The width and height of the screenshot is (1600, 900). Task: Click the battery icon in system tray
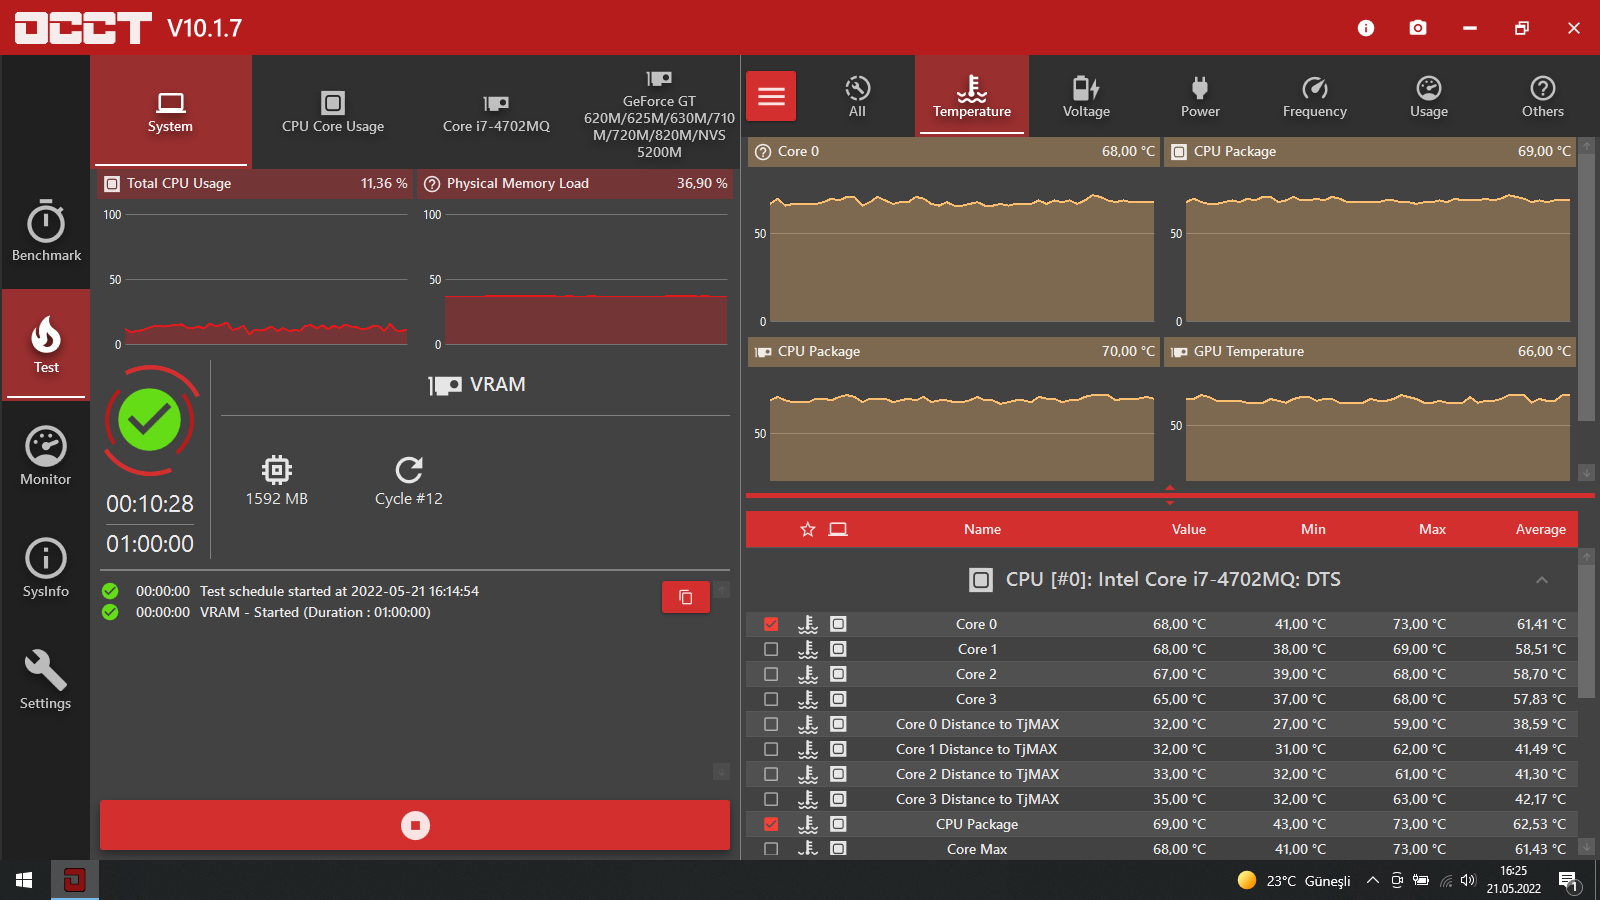coord(1420,880)
